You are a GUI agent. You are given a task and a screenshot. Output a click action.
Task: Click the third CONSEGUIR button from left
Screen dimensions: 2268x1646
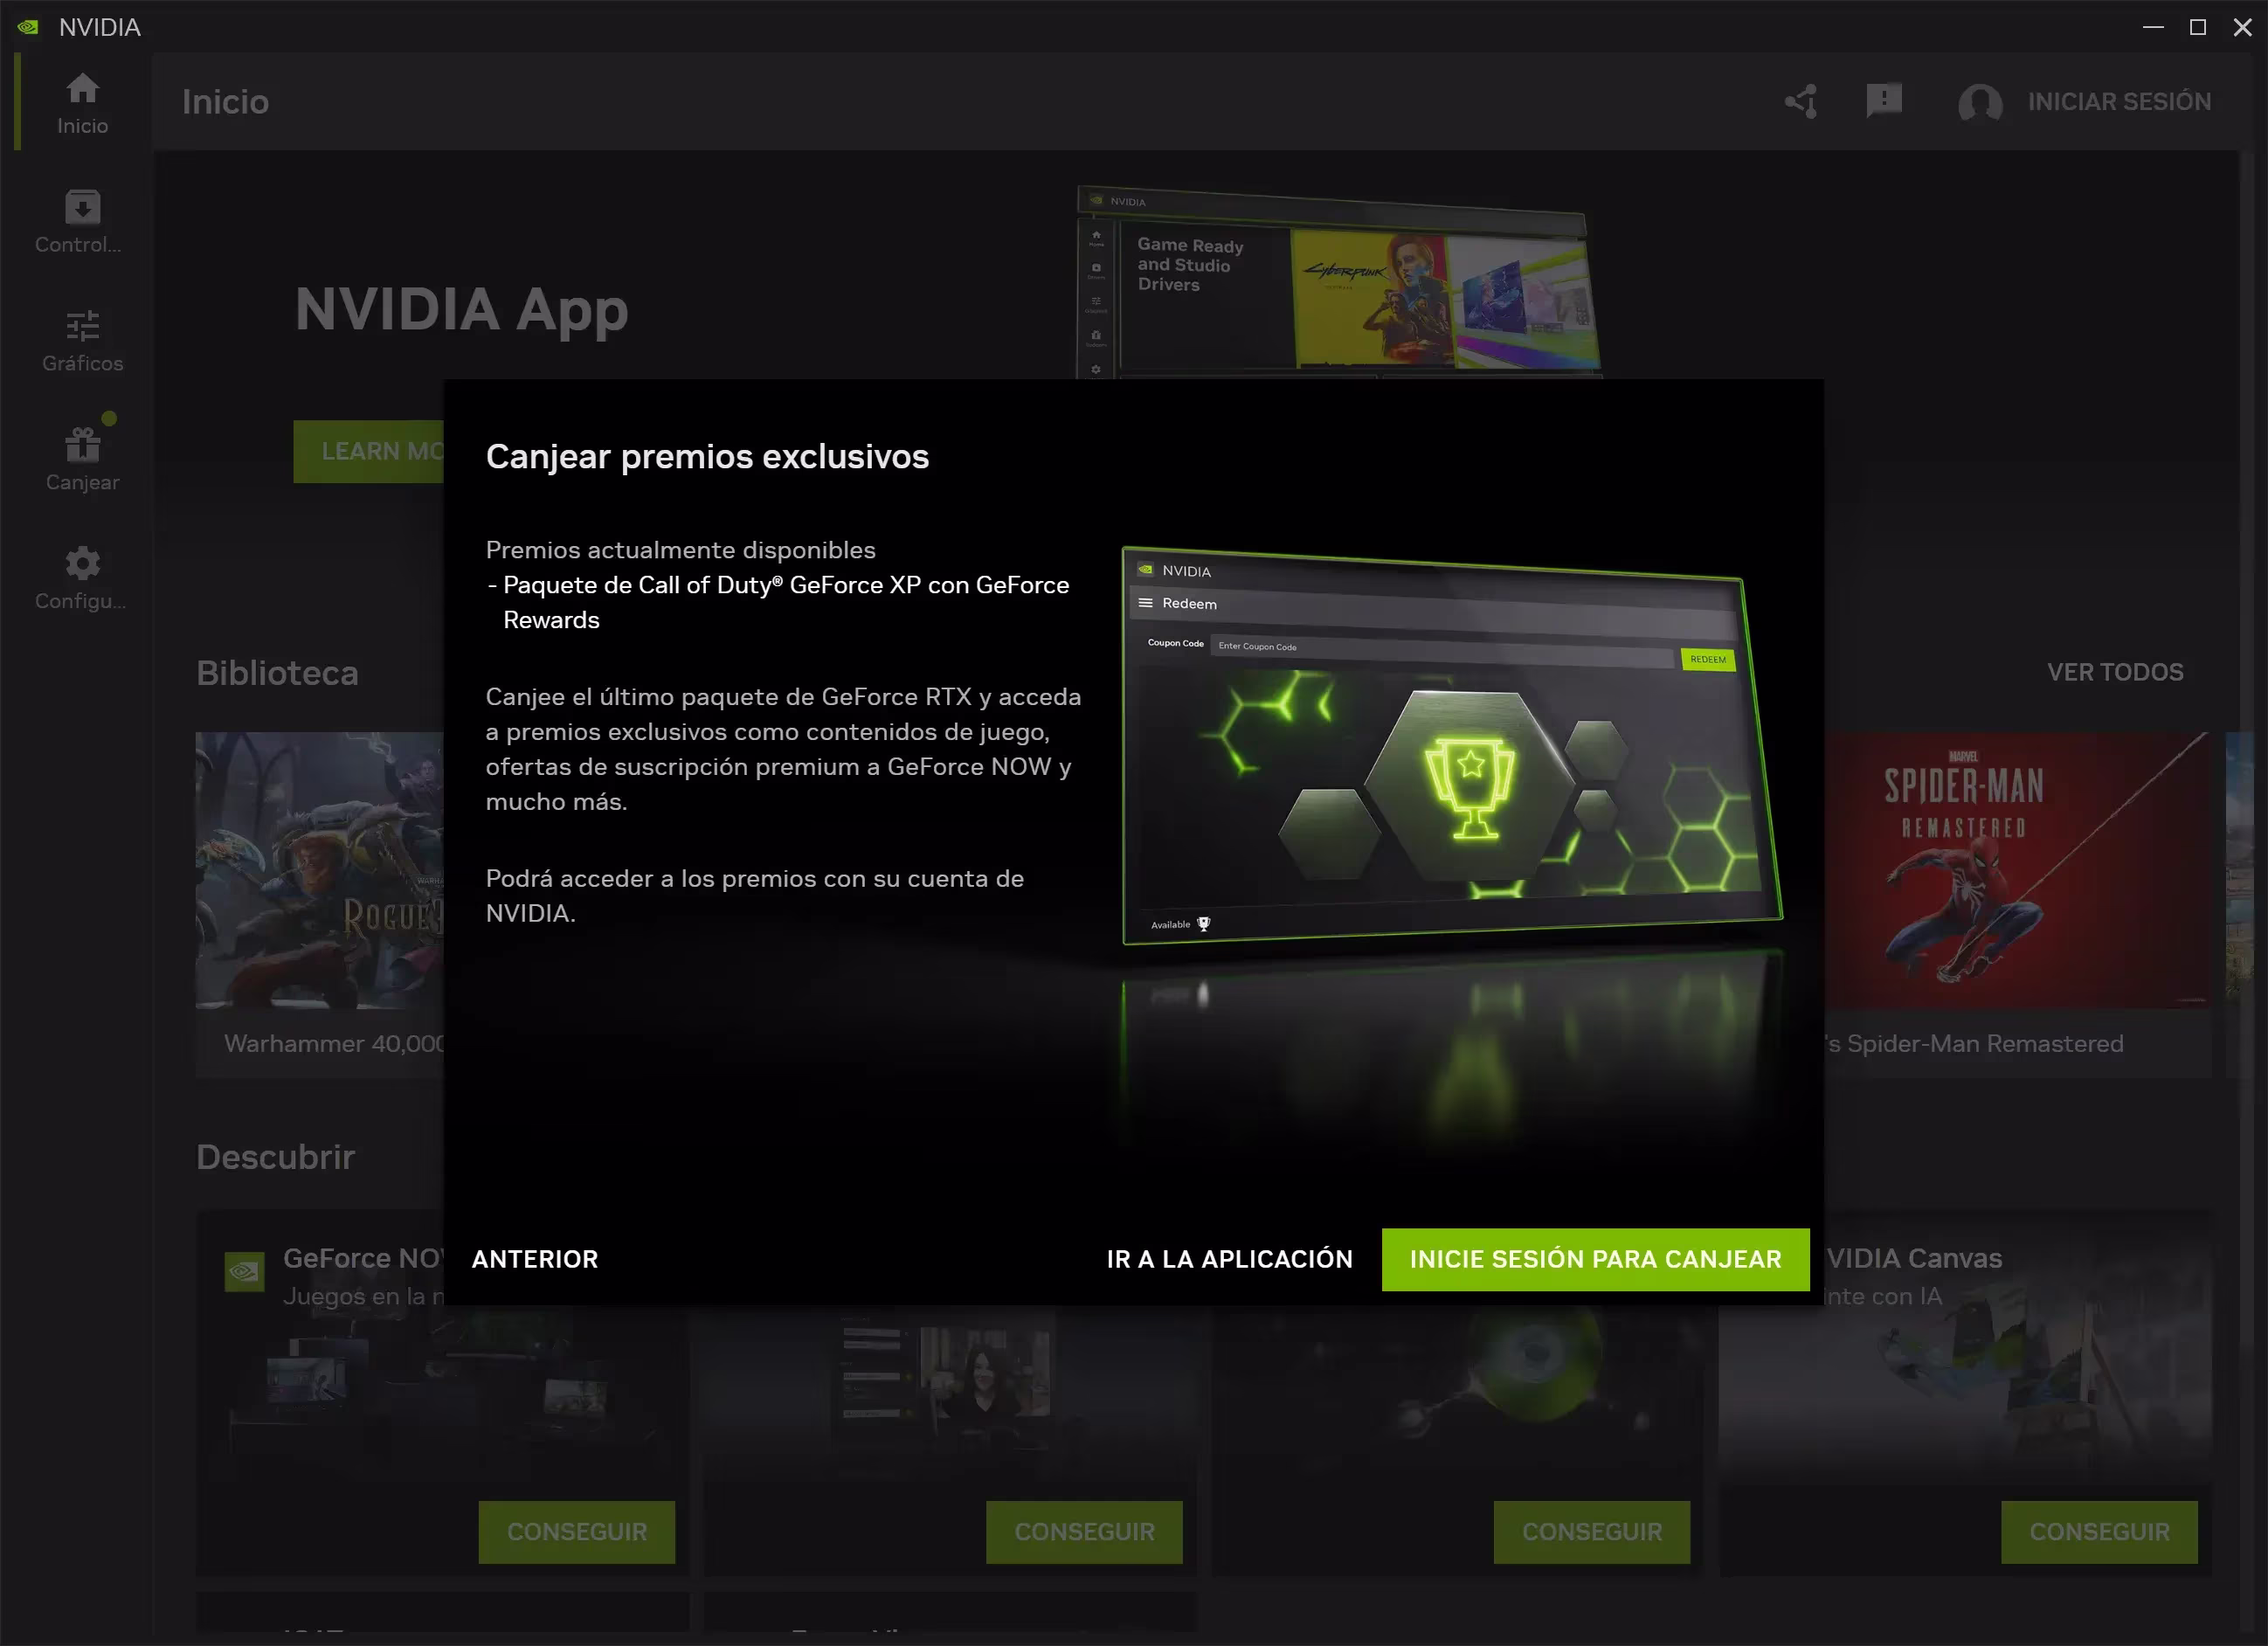pyautogui.click(x=1592, y=1531)
